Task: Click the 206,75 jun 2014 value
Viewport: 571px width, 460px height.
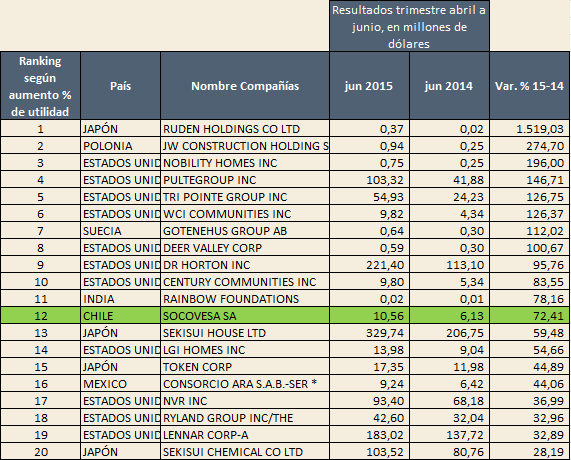Action: click(449, 333)
